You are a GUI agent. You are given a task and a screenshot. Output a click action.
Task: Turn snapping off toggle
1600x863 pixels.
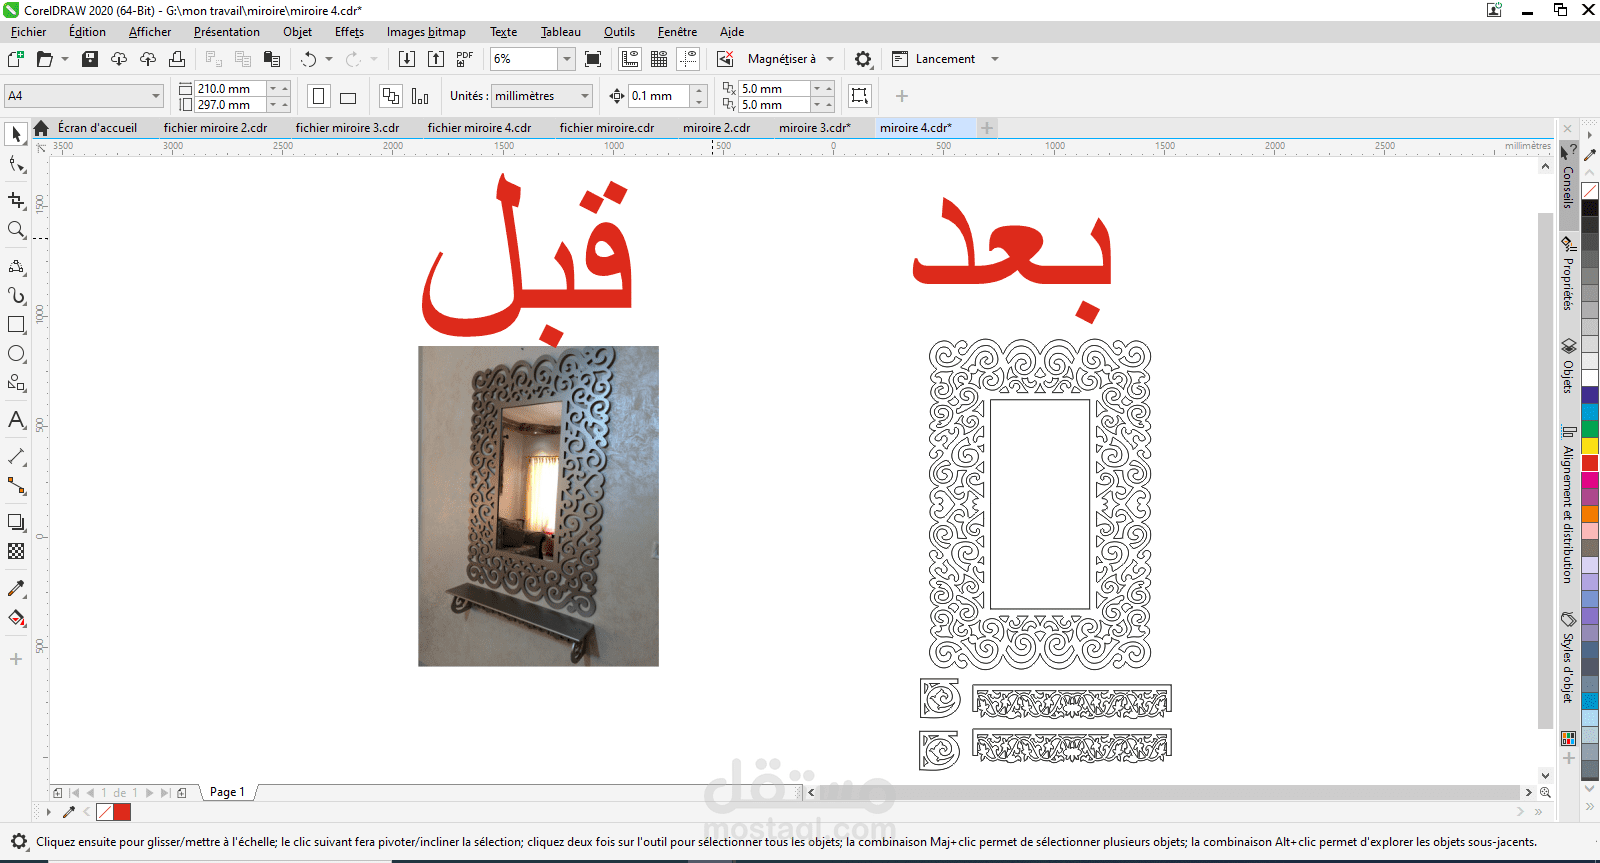pyautogui.click(x=725, y=59)
